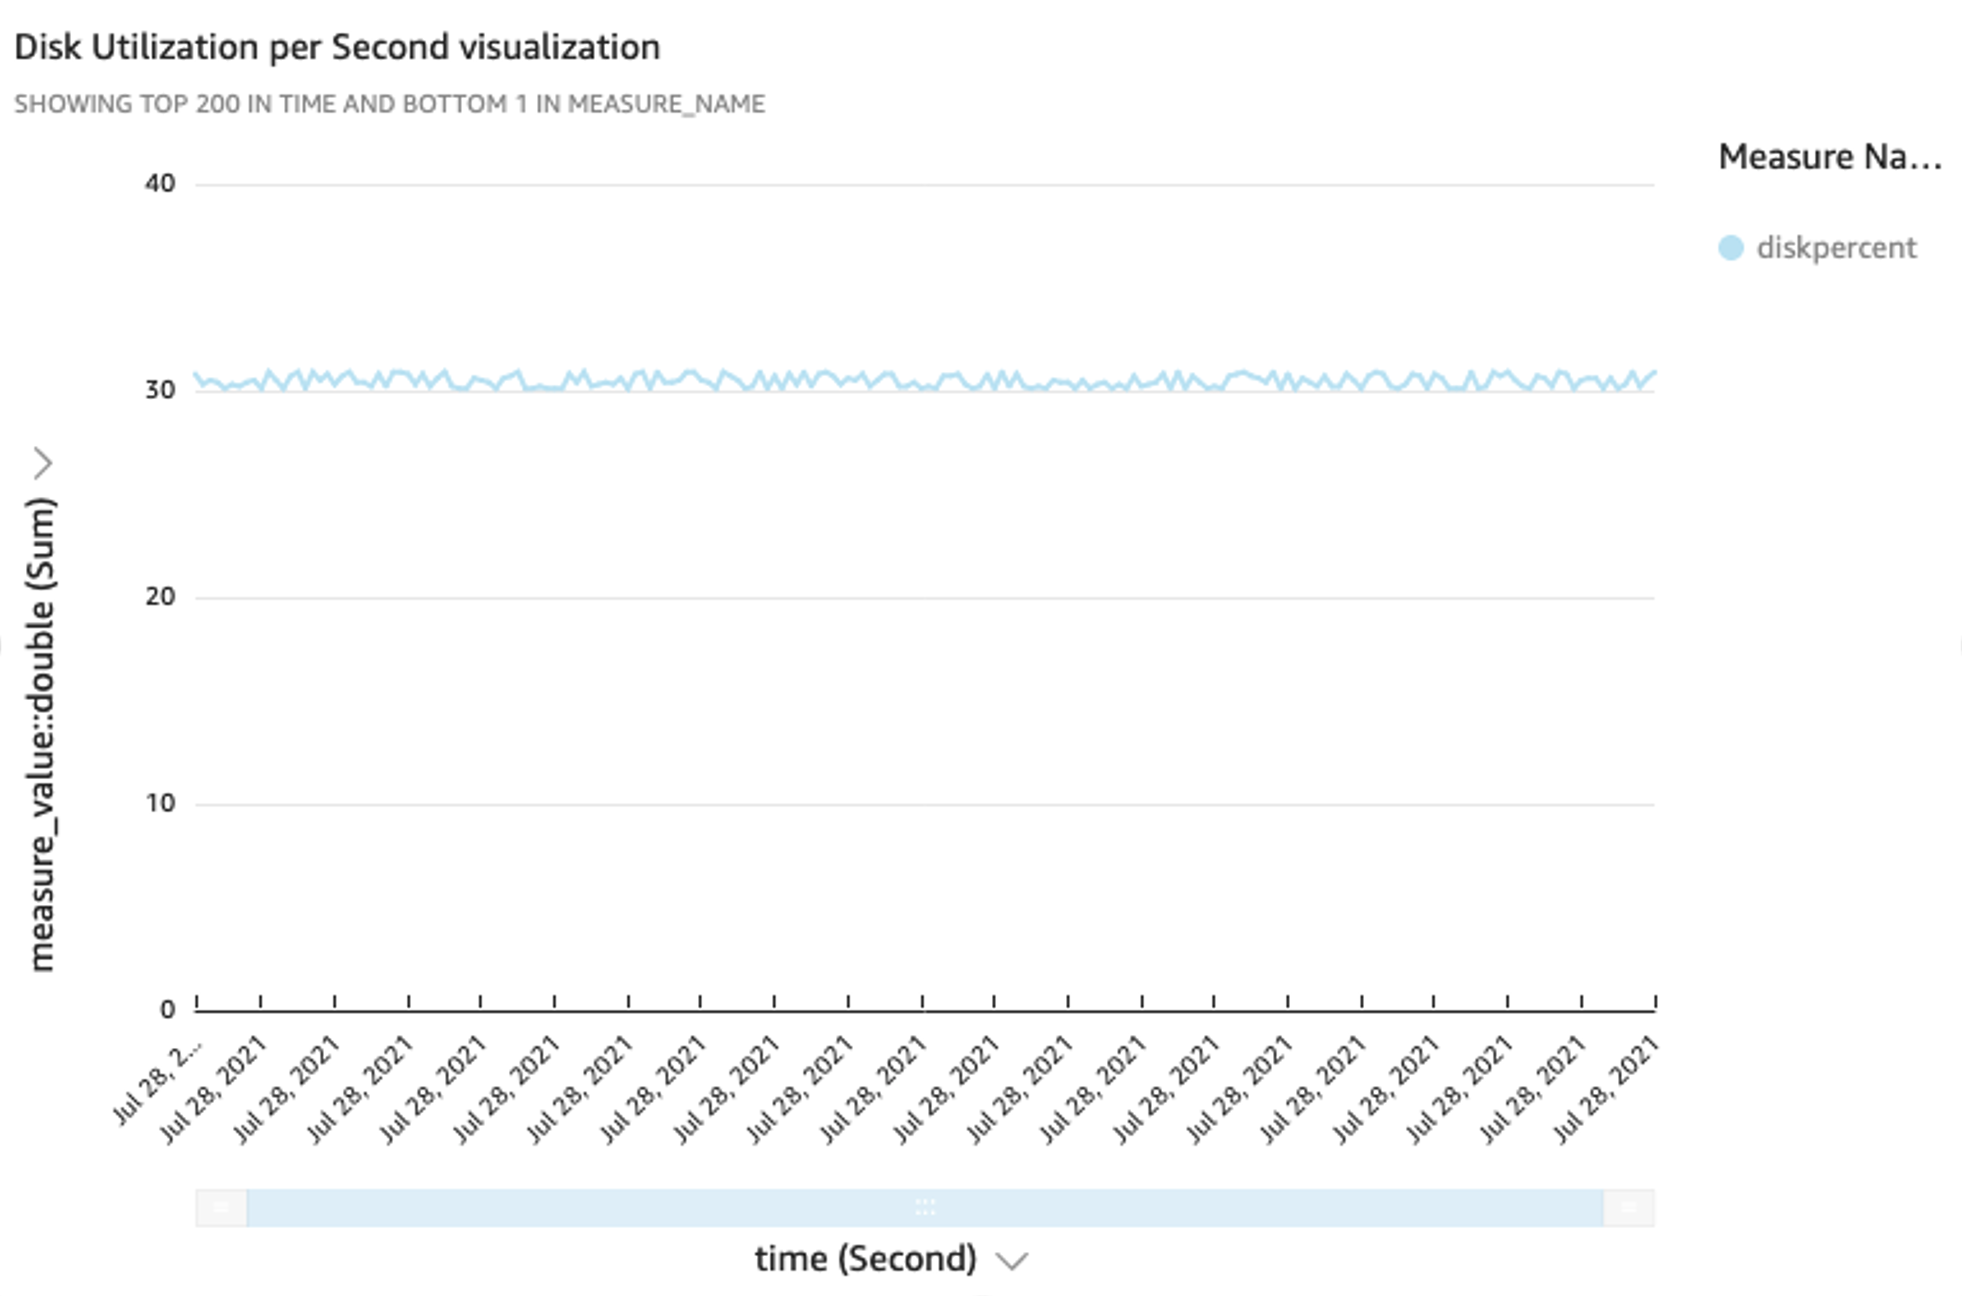The width and height of the screenshot is (1962, 1296).
Task: Click the 30 tick label on y-axis
Action: 160,390
